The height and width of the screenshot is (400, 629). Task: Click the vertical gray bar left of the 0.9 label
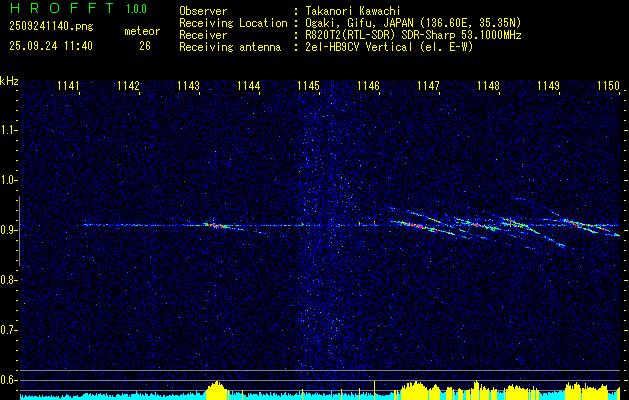click(20, 231)
